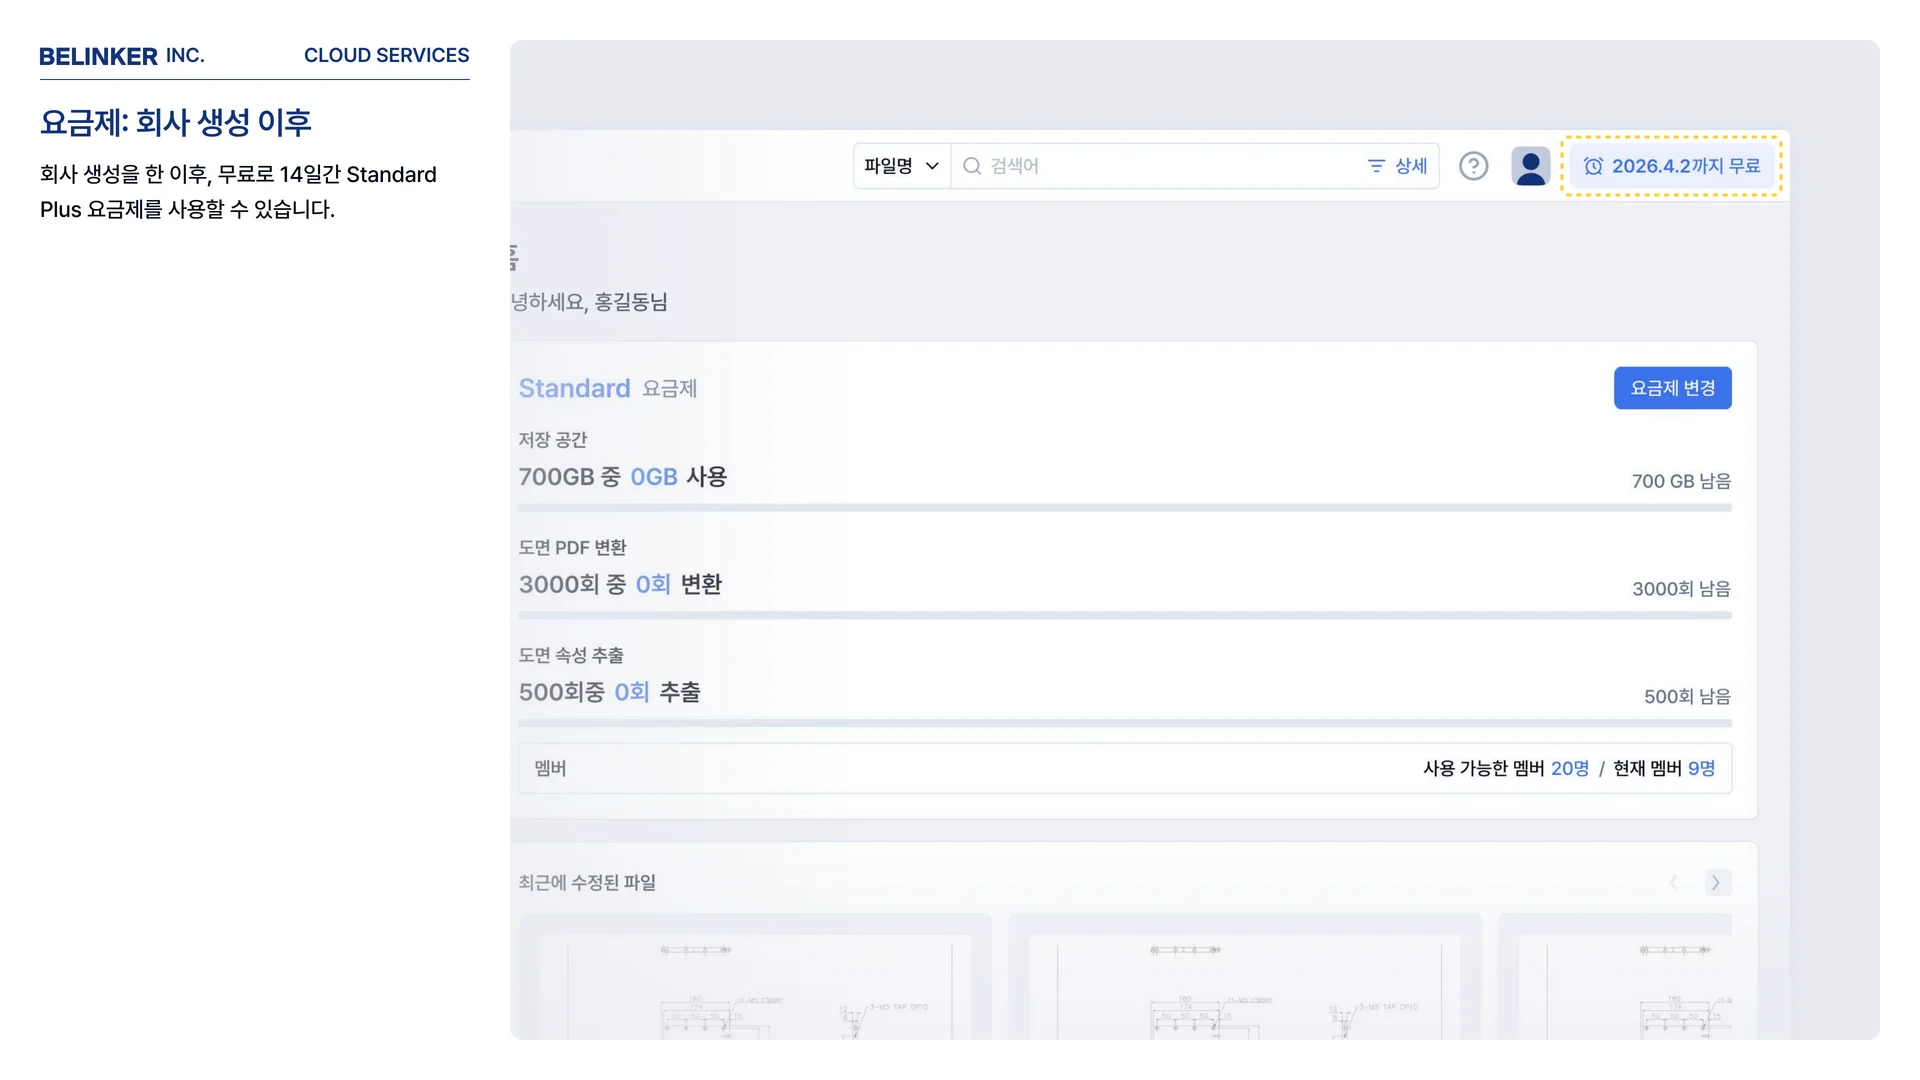Open the 상세 advanced search link
This screenshot has width=1920, height=1080.
click(x=1410, y=166)
